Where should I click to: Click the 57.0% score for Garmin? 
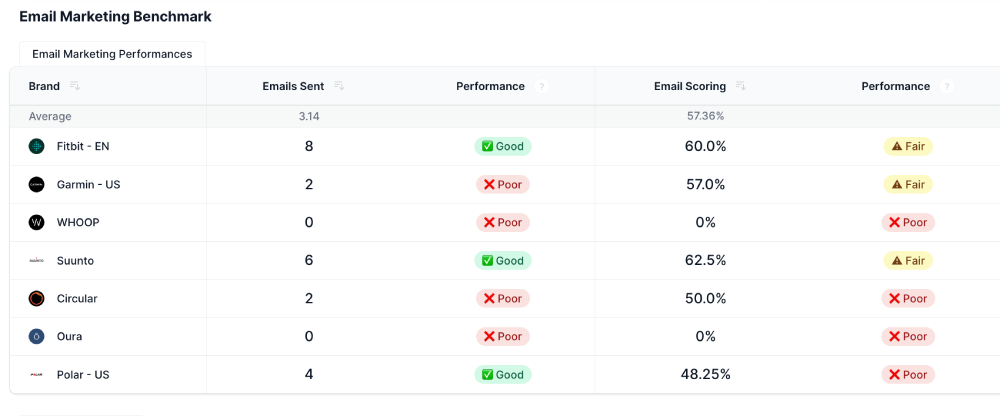tap(705, 184)
